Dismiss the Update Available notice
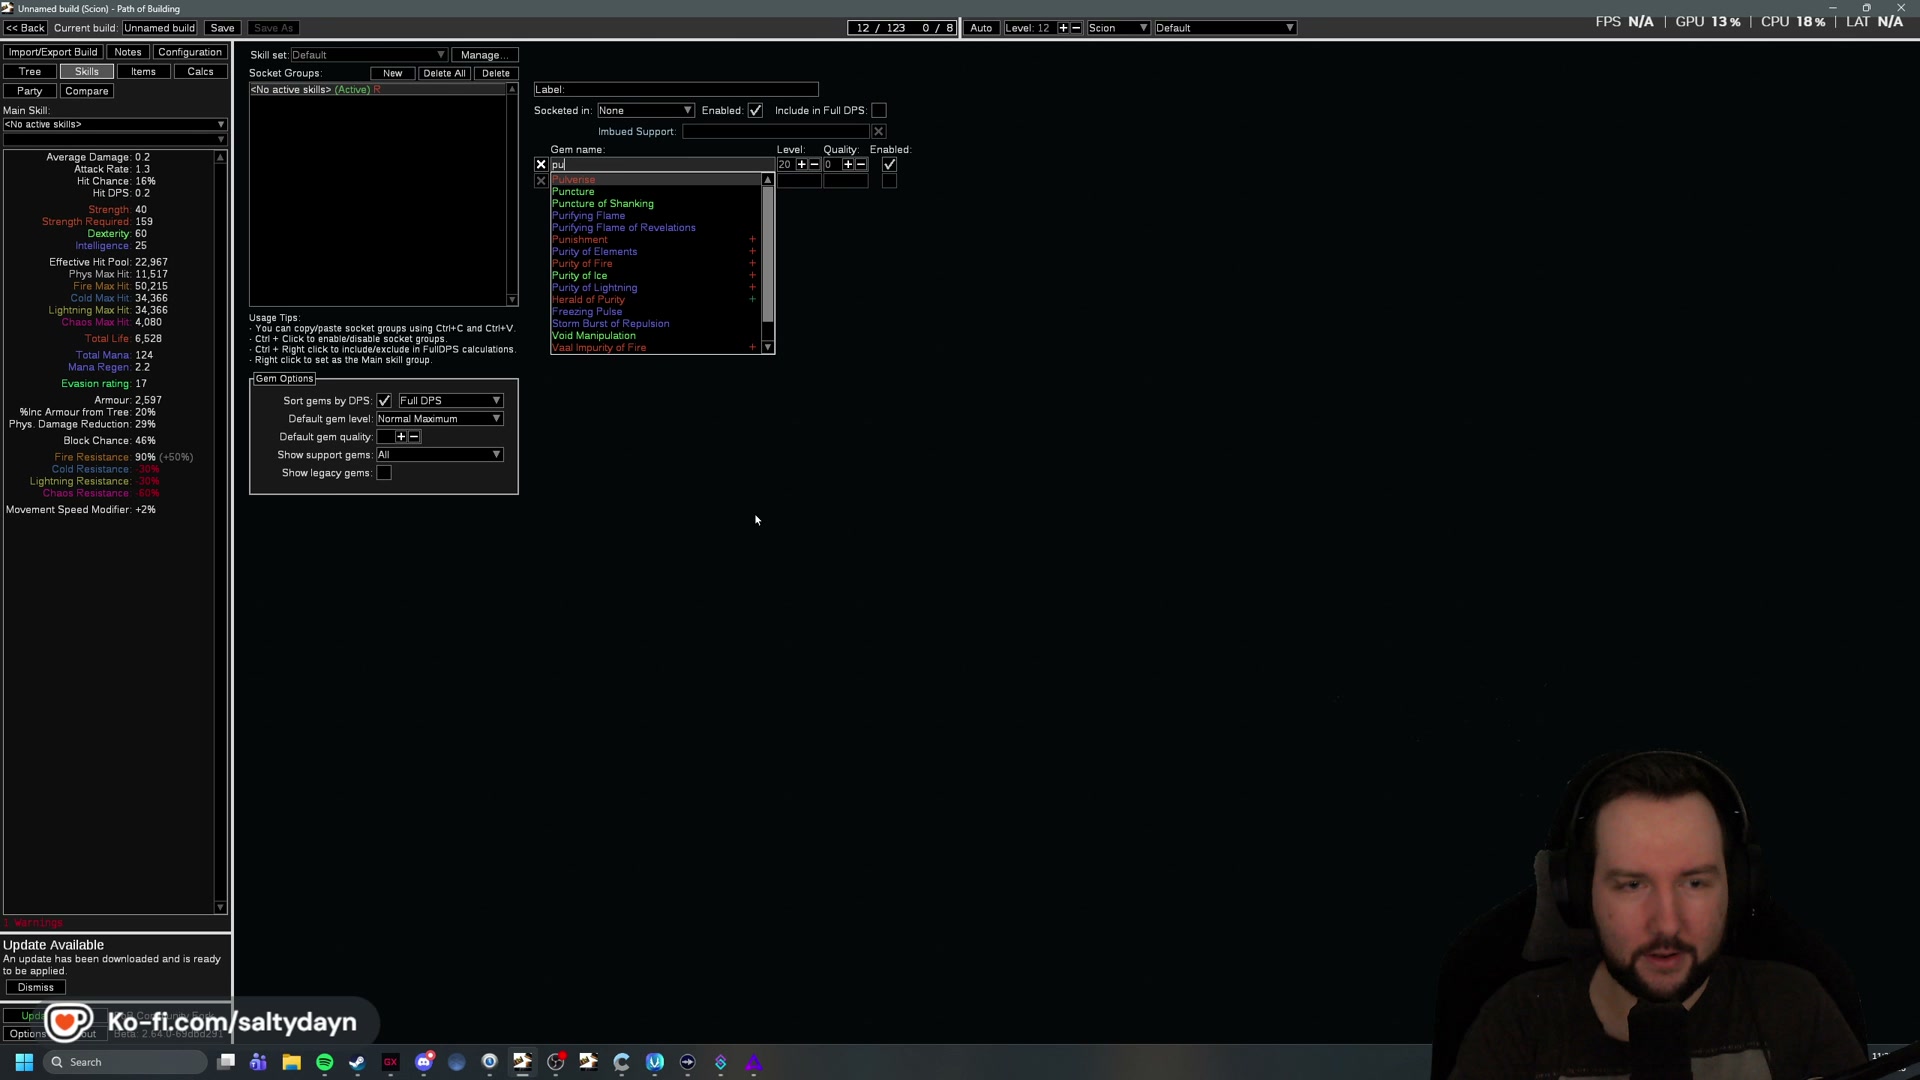 click(36, 988)
